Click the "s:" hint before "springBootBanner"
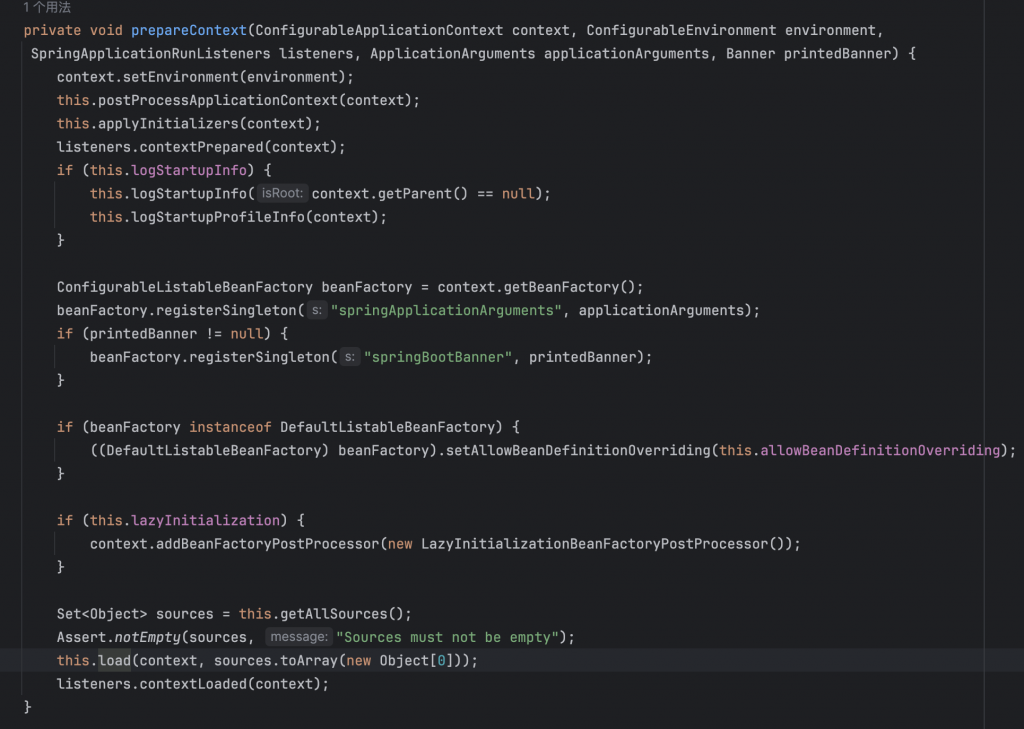 349,357
